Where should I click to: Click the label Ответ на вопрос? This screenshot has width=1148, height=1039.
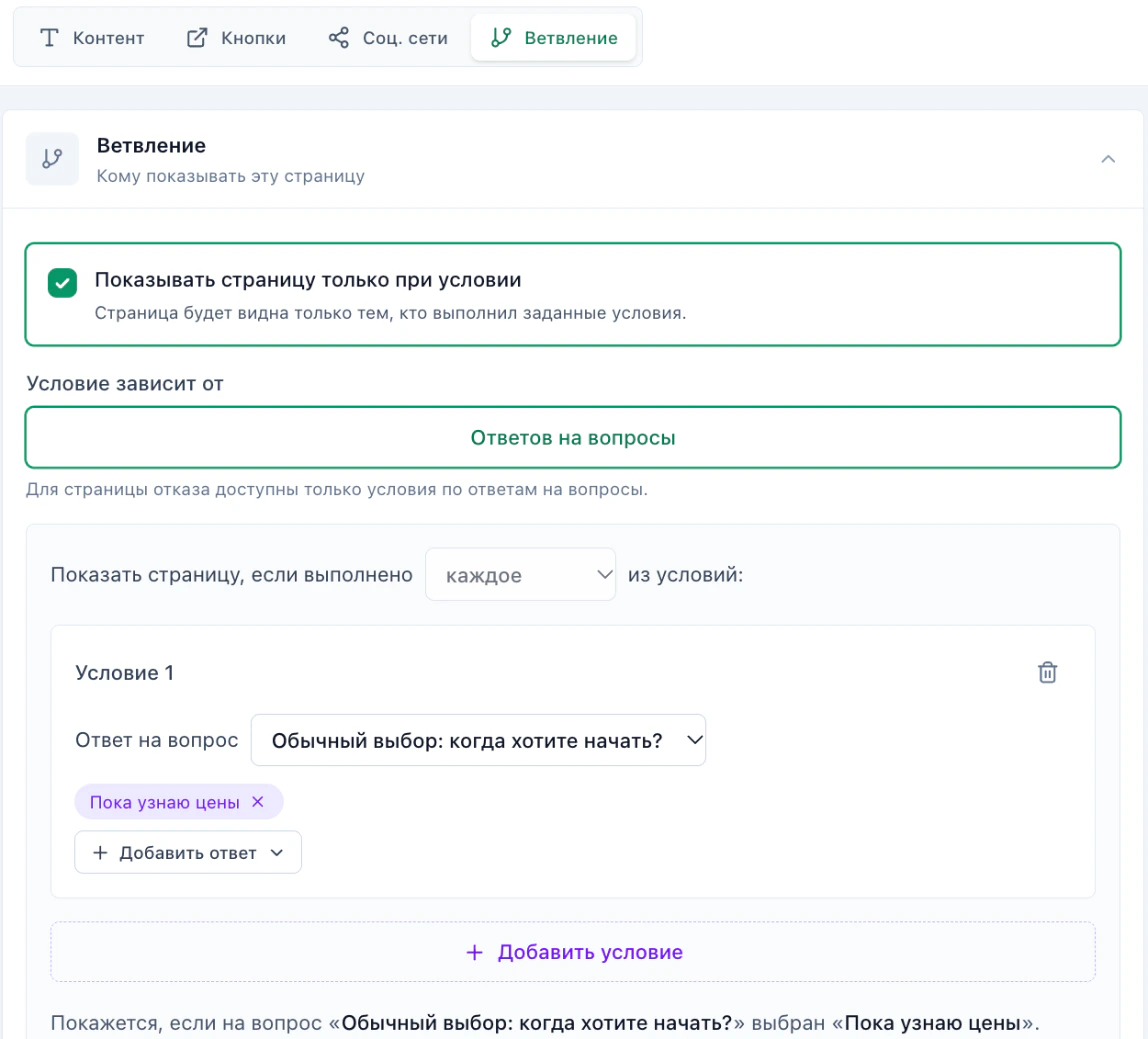(157, 740)
